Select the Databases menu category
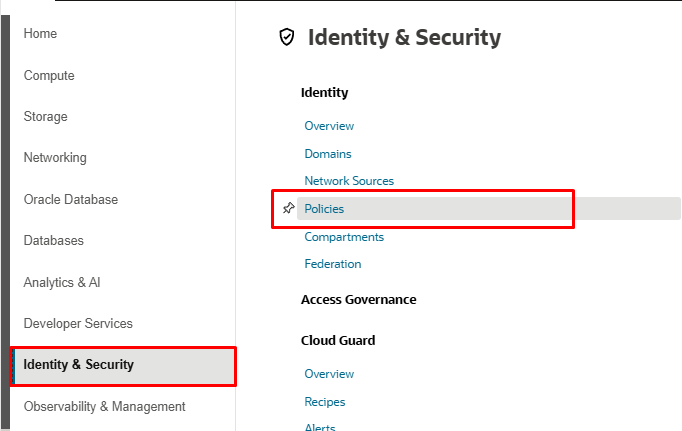Image resolution: width=682 pixels, height=431 pixels. pos(53,241)
